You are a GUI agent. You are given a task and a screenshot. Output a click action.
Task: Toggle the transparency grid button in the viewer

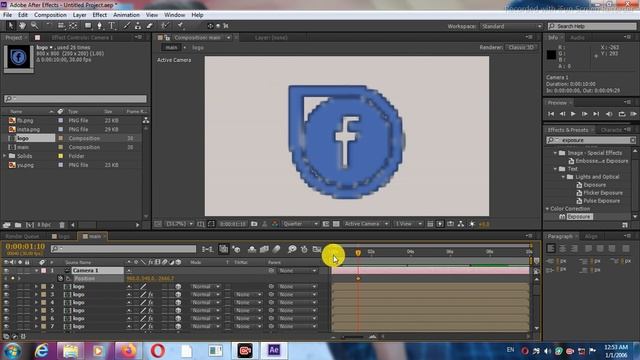point(336,224)
